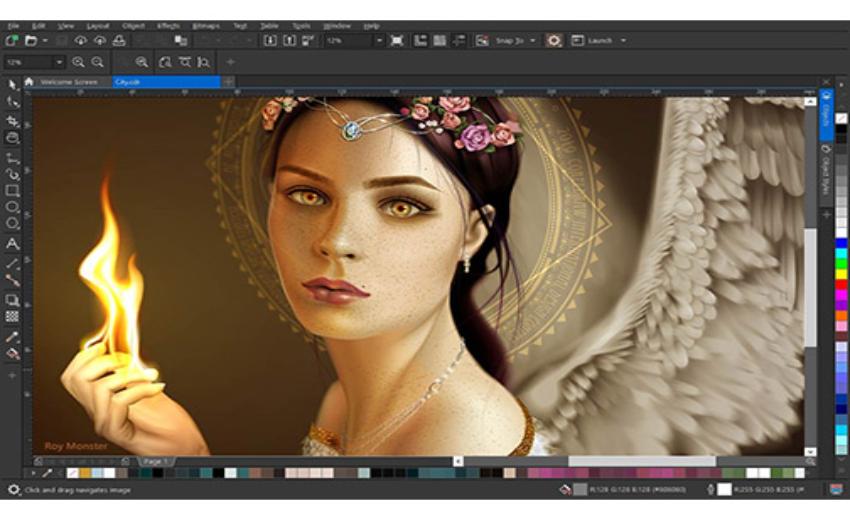Image resolution: width=850 pixels, height=520 pixels.
Task: Expand the Snap To dropdown
Action: point(532,41)
